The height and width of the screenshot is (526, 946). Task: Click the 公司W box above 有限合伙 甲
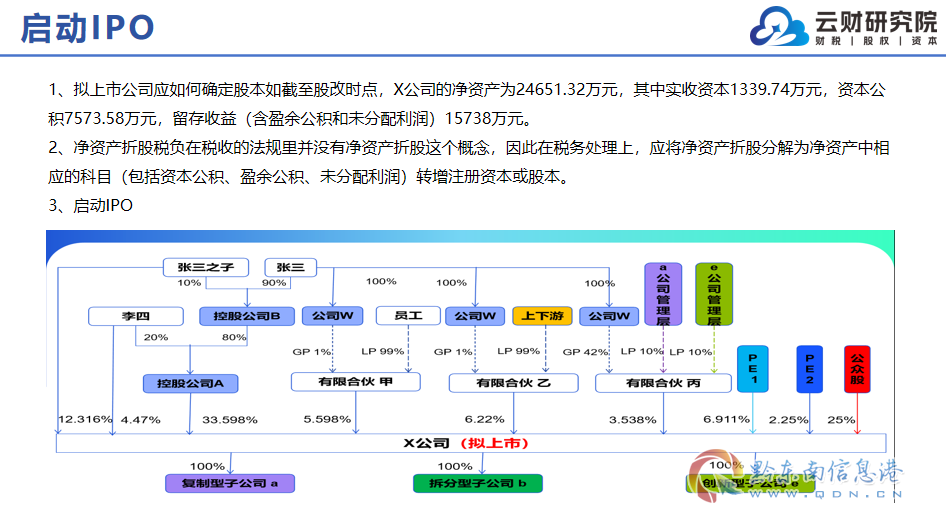[x=332, y=315]
